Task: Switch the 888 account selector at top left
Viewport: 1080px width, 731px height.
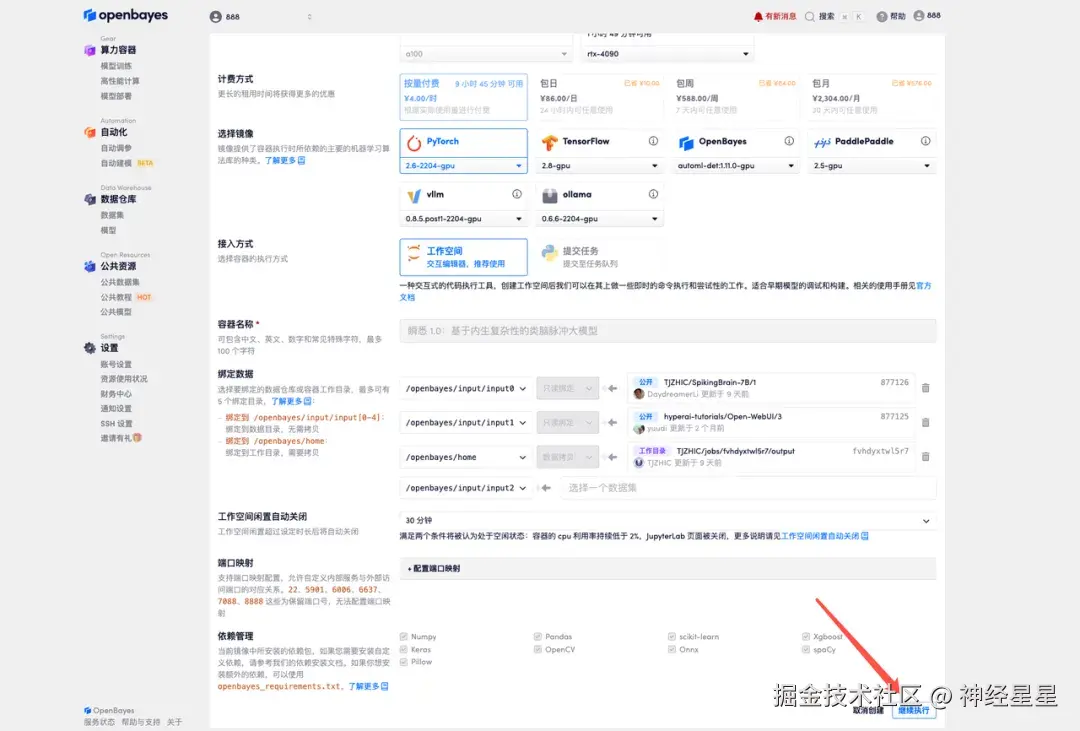Action: [x=261, y=17]
